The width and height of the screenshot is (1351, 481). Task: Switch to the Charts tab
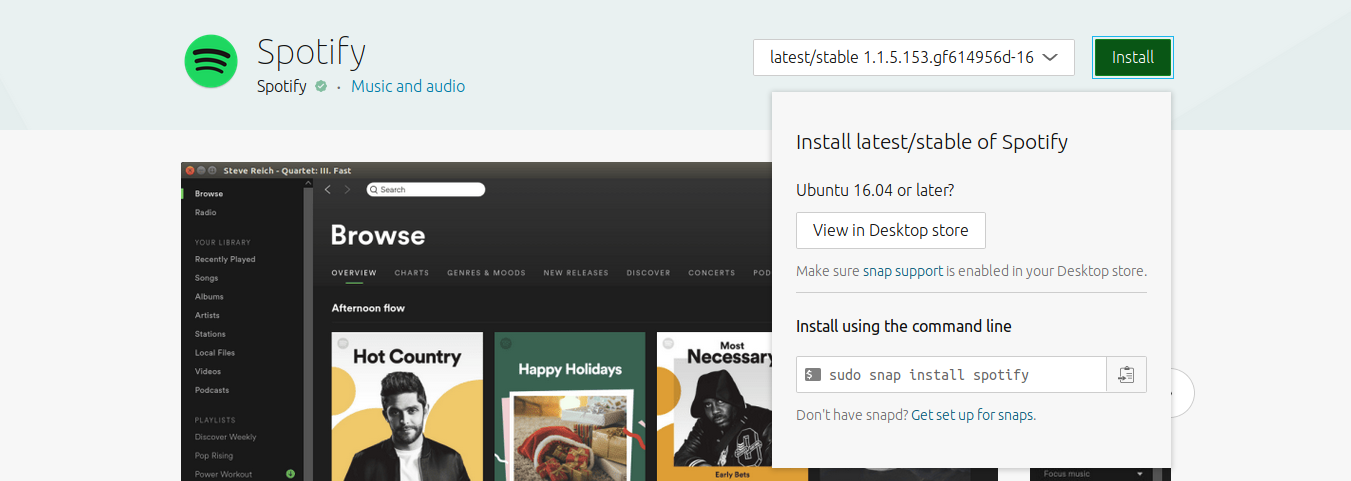coord(412,273)
